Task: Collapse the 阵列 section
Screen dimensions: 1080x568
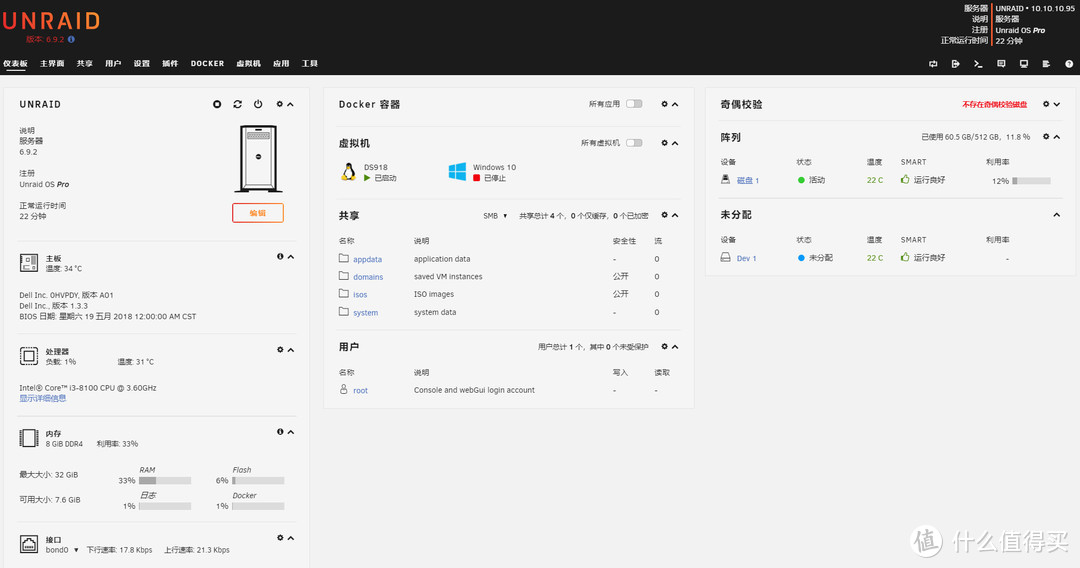Action: 1057,137
